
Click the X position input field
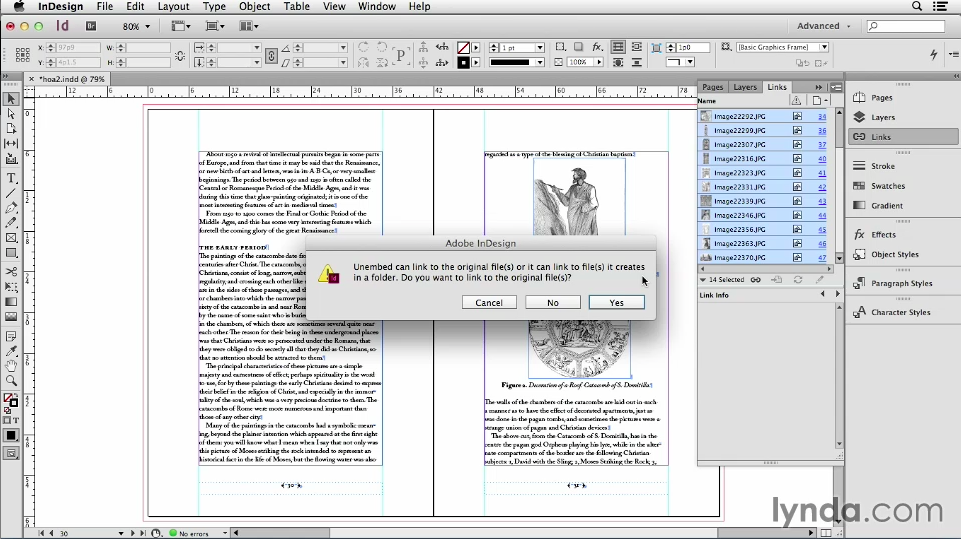(78, 47)
